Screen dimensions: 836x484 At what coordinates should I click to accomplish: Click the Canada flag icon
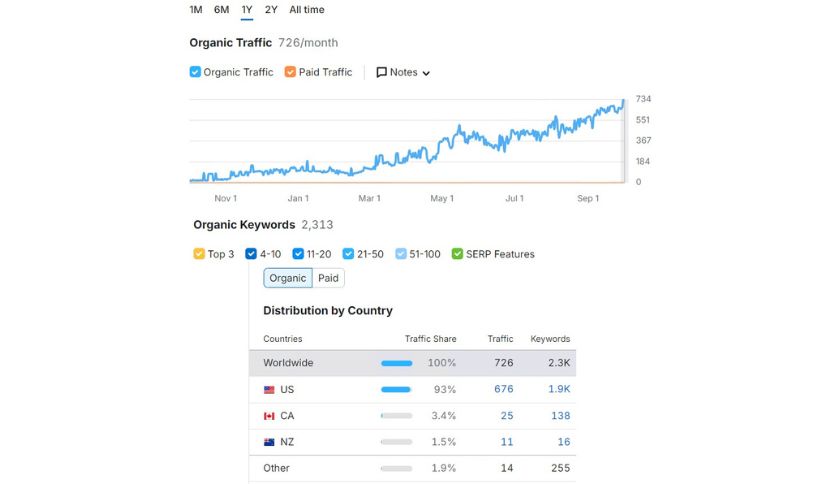point(269,415)
